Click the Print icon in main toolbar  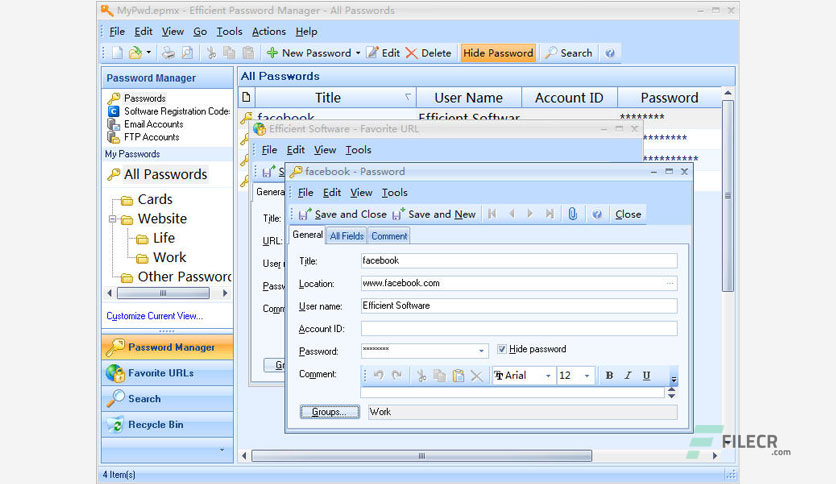click(x=168, y=53)
